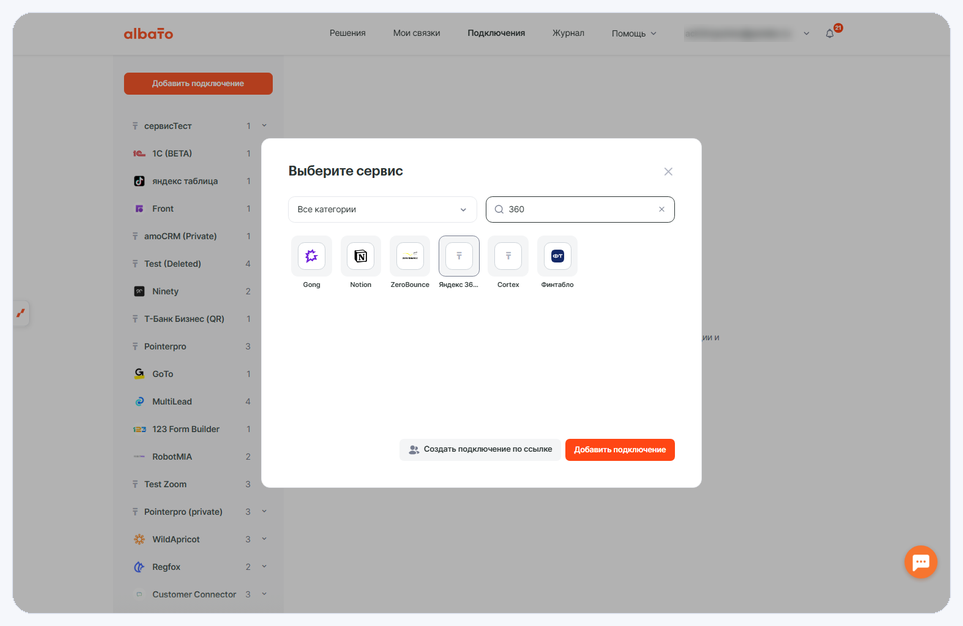963x626 pixels.
Task: Clear the search field with the X icon
Action: pyautogui.click(x=661, y=209)
